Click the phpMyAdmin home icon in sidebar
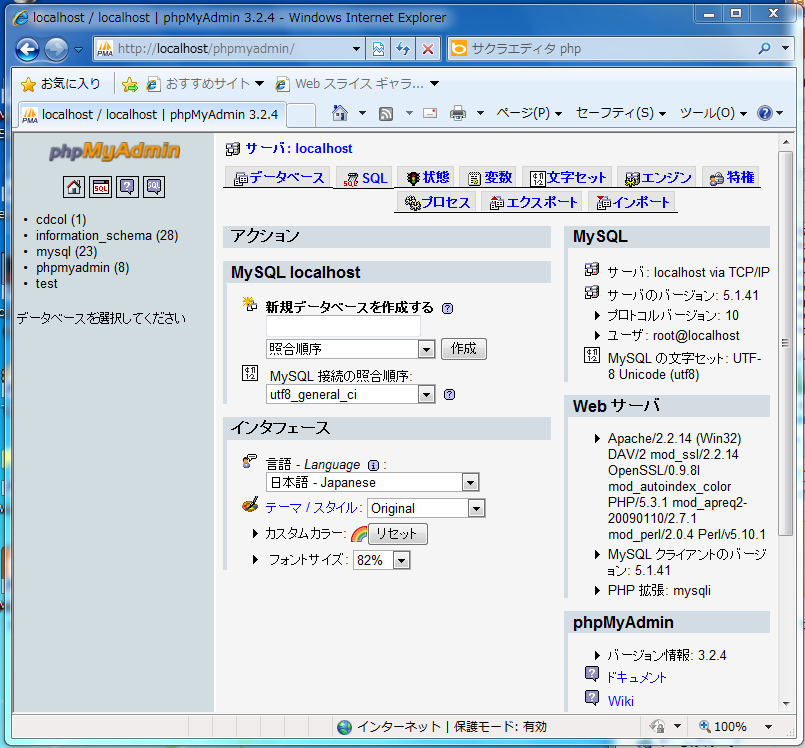805x748 pixels. (x=74, y=187)
